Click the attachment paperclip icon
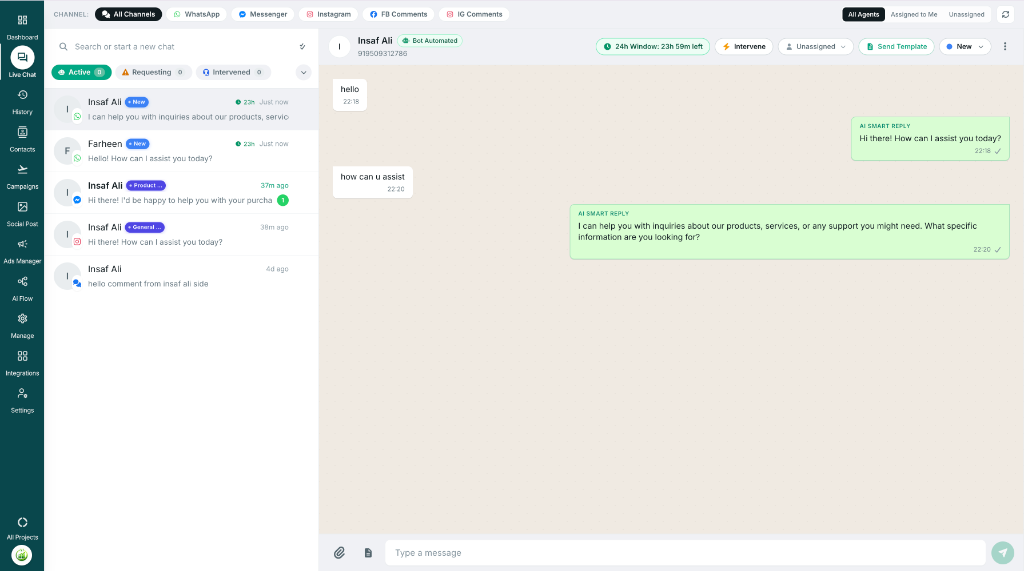The image size is (1024, 571). click(340, 553)
